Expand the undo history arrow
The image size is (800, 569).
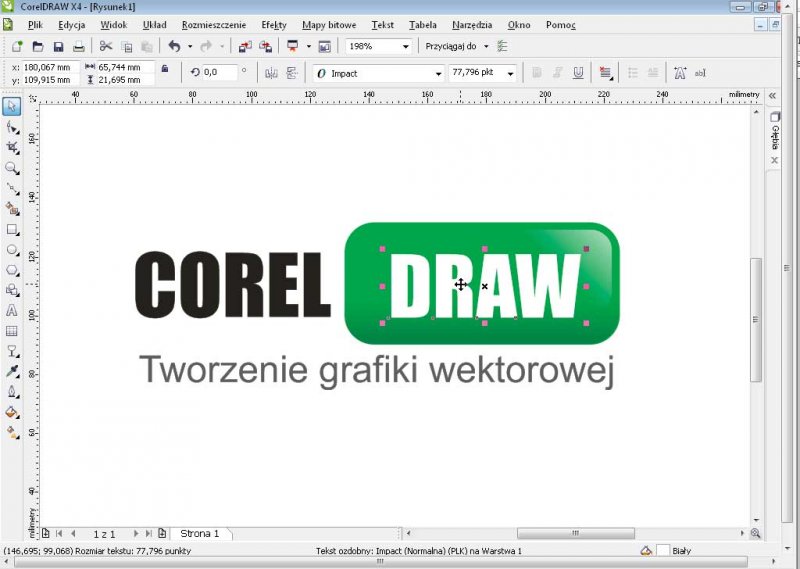[x=190, y=46]
